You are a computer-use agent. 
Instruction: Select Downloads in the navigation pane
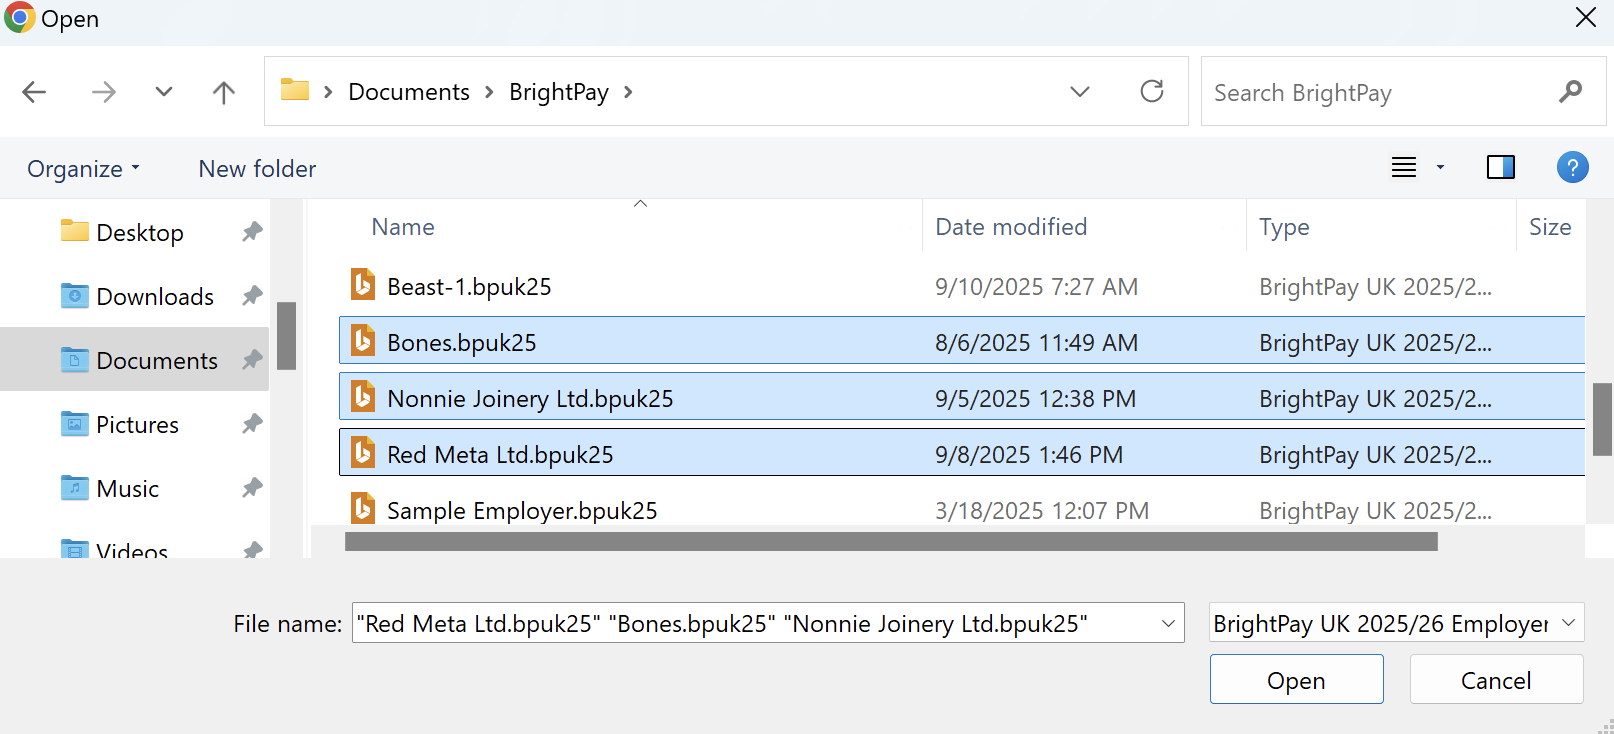(154, 297)
